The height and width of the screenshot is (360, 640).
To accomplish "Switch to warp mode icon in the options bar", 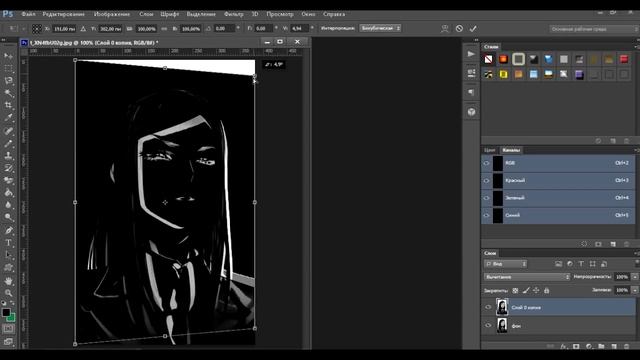I will tap(444, 29).
